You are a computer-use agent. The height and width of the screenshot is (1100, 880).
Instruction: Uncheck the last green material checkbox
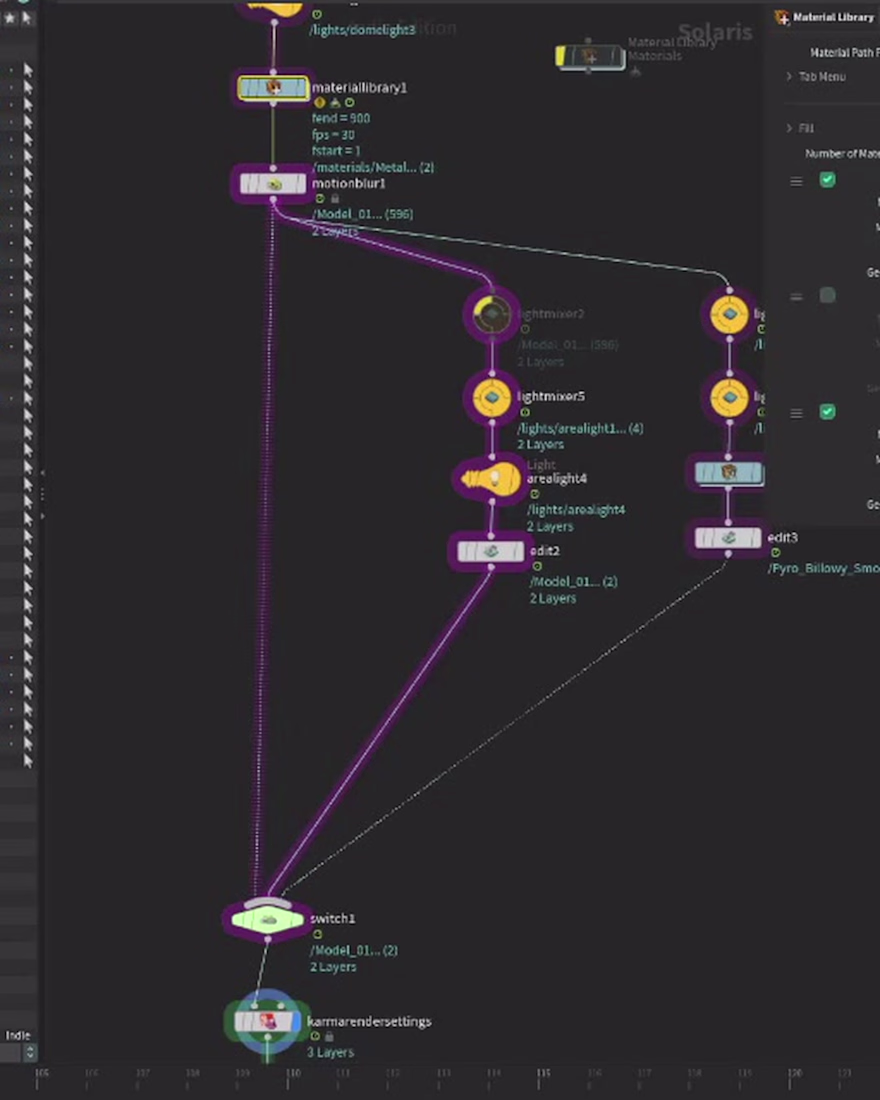click(x=827, y=412)
